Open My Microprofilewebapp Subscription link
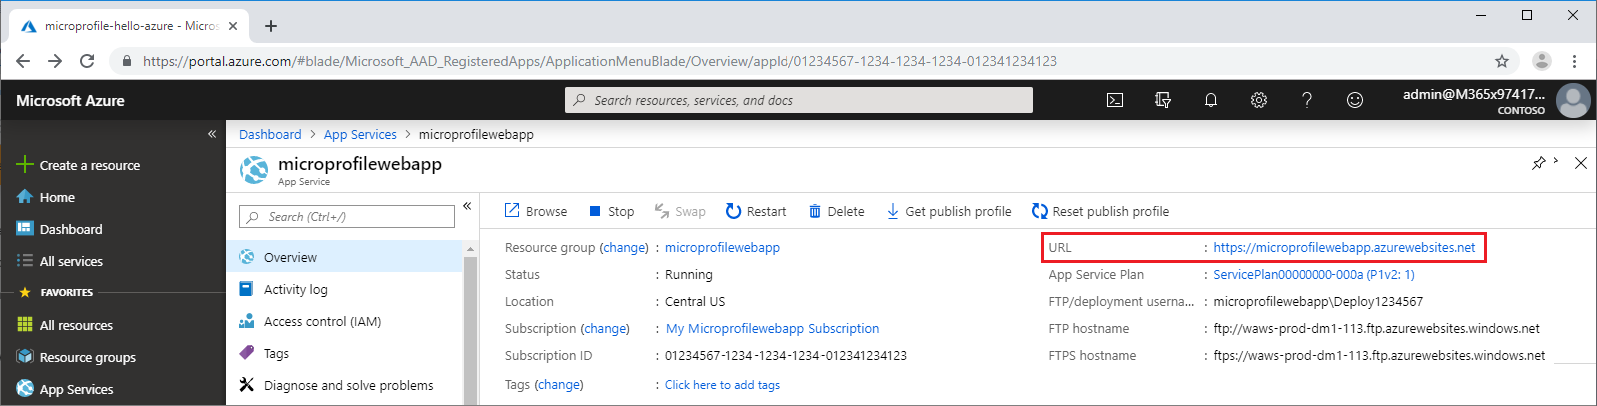Image resolution: width=1597 pixels, height=406 pixels. [x=773, y=328]
